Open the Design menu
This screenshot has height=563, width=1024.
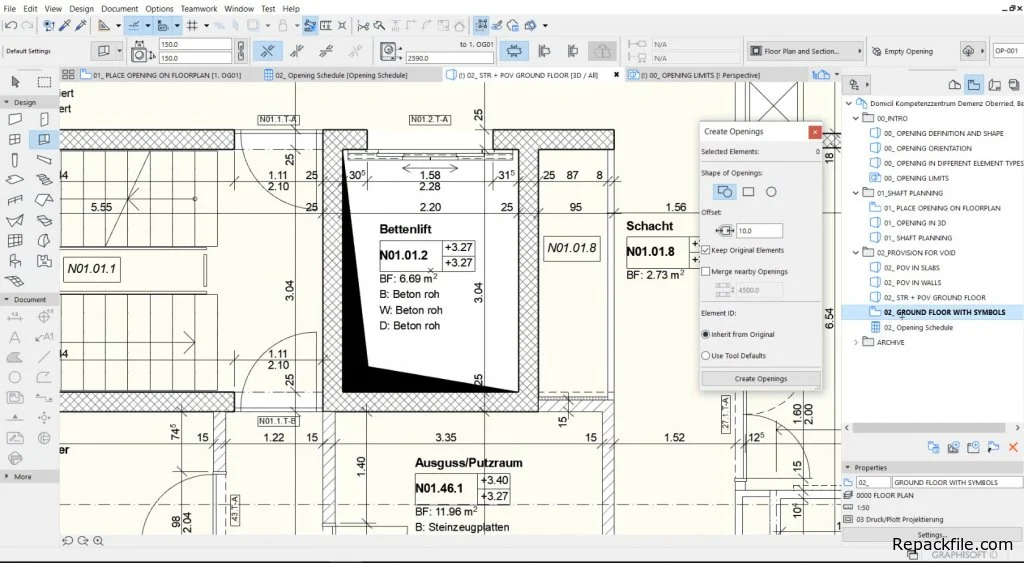point(82,8)
